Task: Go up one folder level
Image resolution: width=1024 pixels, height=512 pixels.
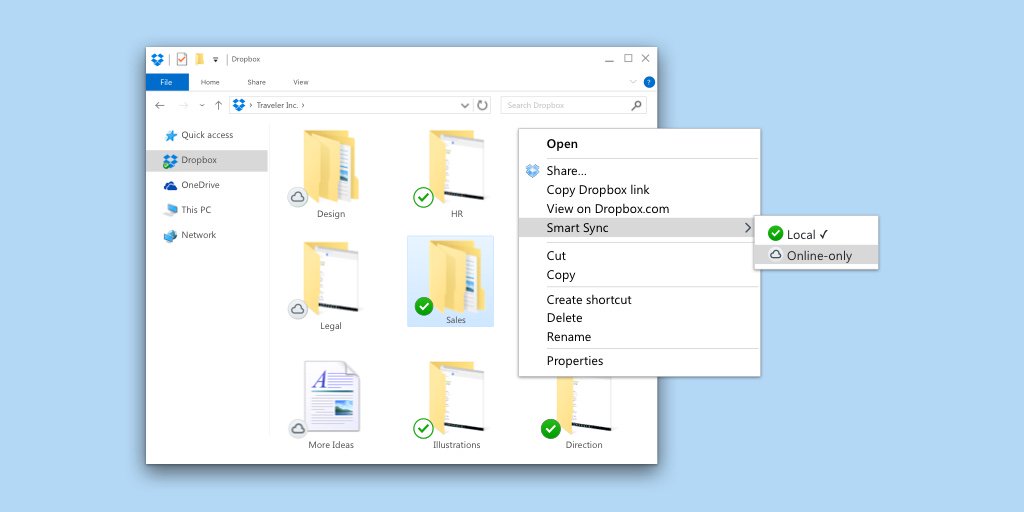Action: [218, 105]
